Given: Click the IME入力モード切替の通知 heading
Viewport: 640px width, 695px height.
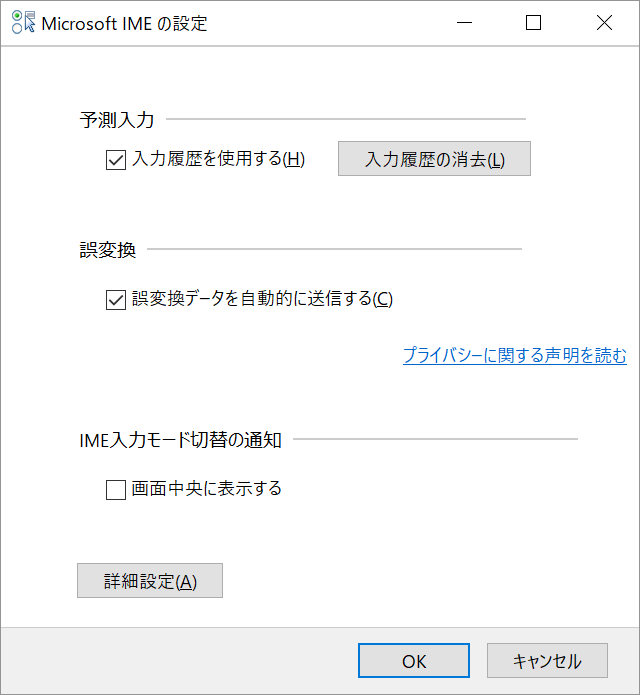Looking at the screenshot, I should point(179,439).
